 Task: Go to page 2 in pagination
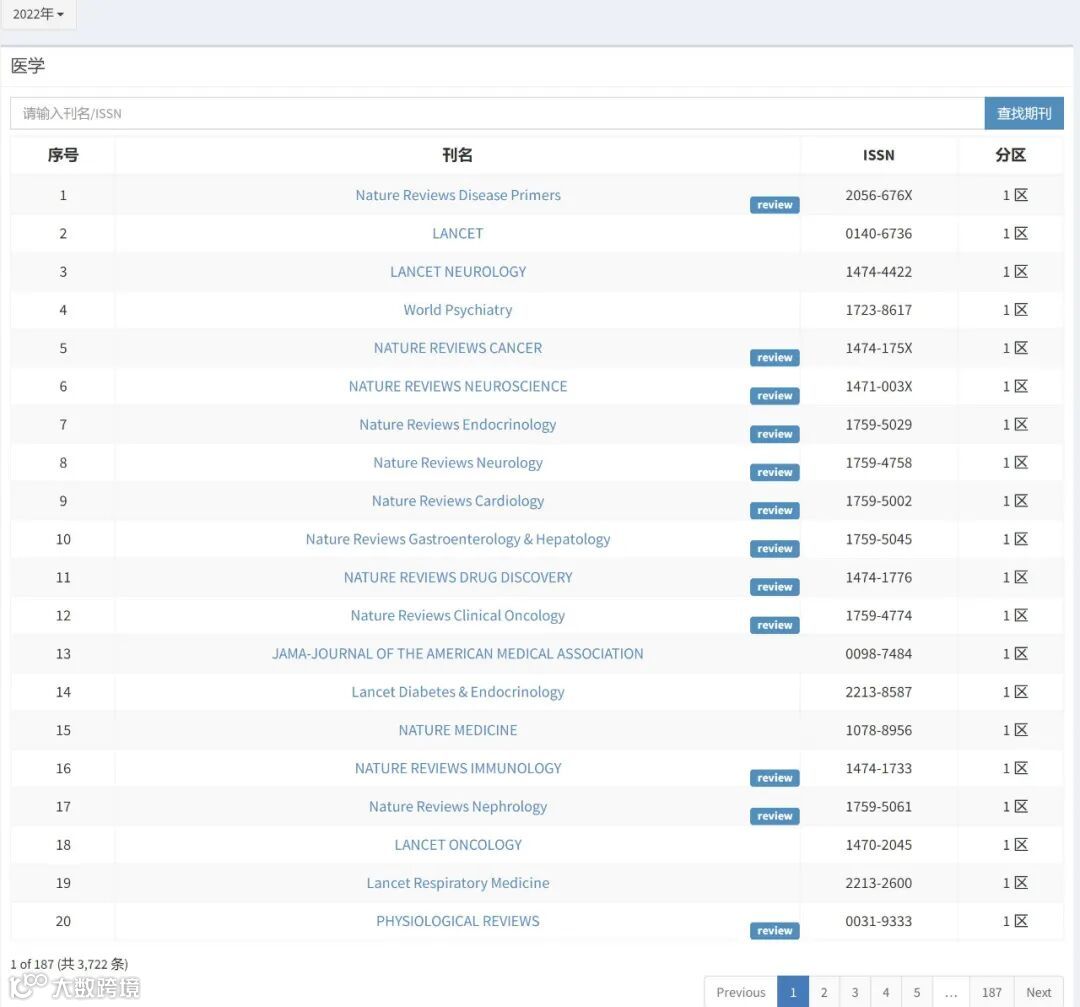click(824, 992)
